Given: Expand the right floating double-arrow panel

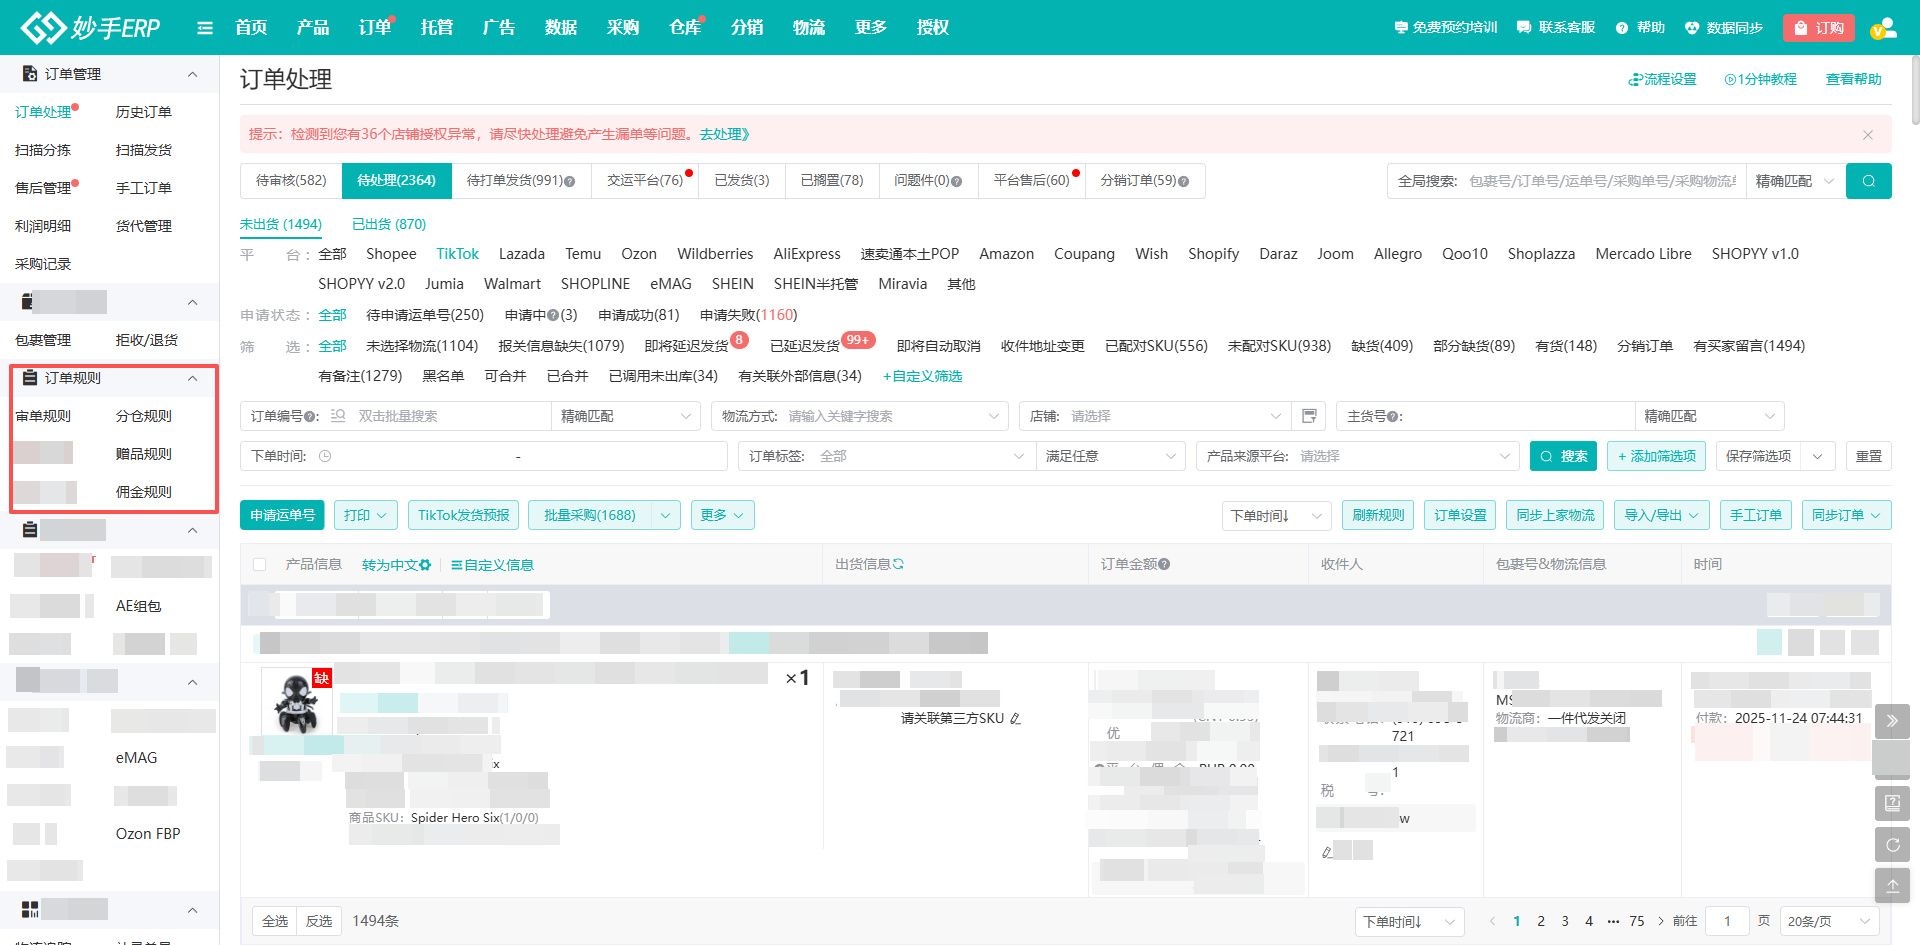Looking at the screenshot, I should point(1892,720).
